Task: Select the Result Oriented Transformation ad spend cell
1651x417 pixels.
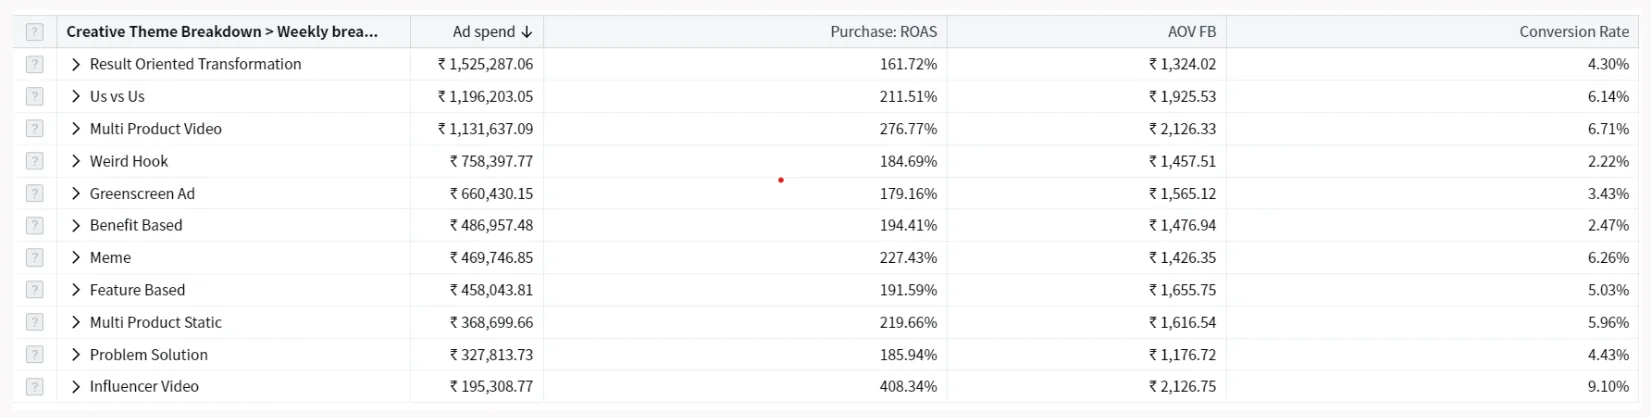Action: pyautogui.click(x=485, y=64)
